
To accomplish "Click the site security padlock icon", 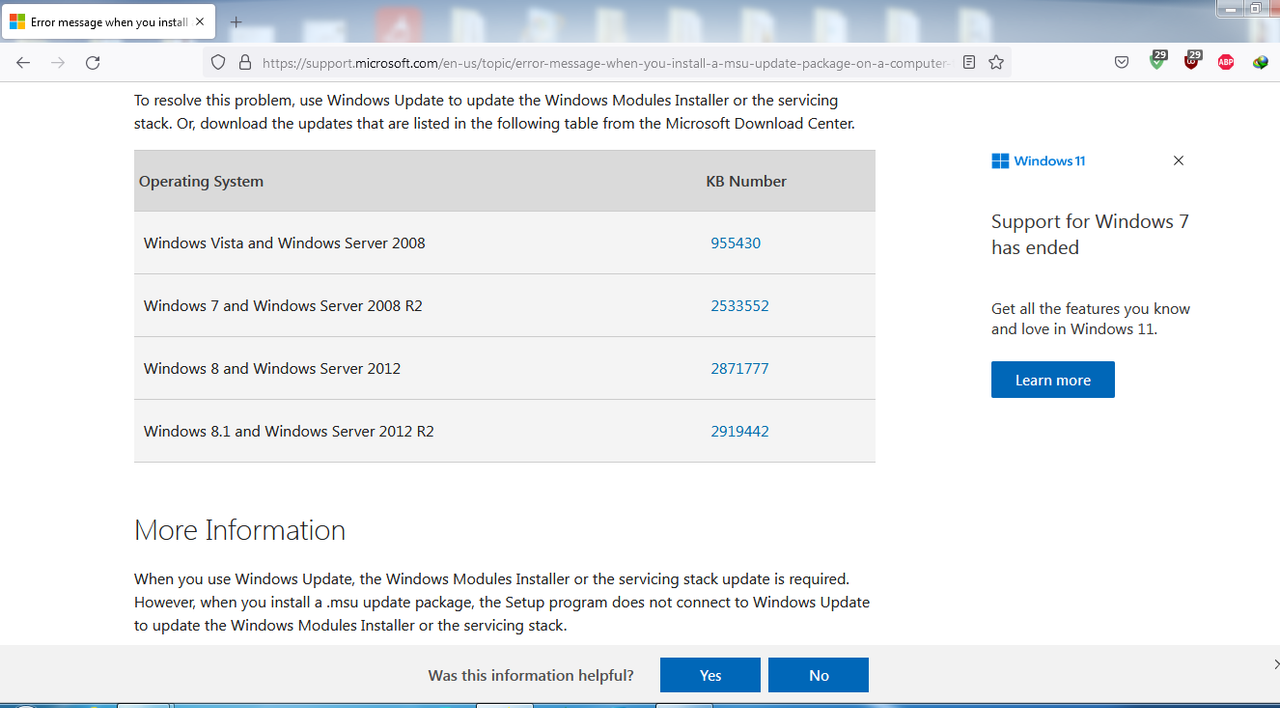I will pos(245,62).
